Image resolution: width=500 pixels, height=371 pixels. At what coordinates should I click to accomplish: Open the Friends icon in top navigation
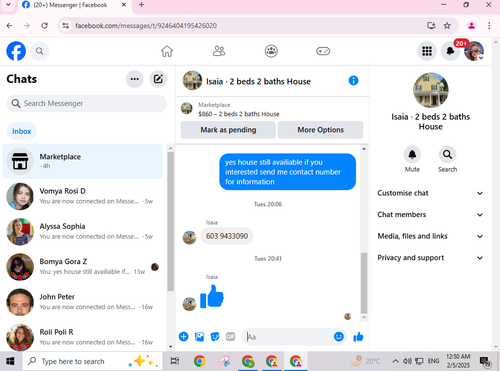219,51
